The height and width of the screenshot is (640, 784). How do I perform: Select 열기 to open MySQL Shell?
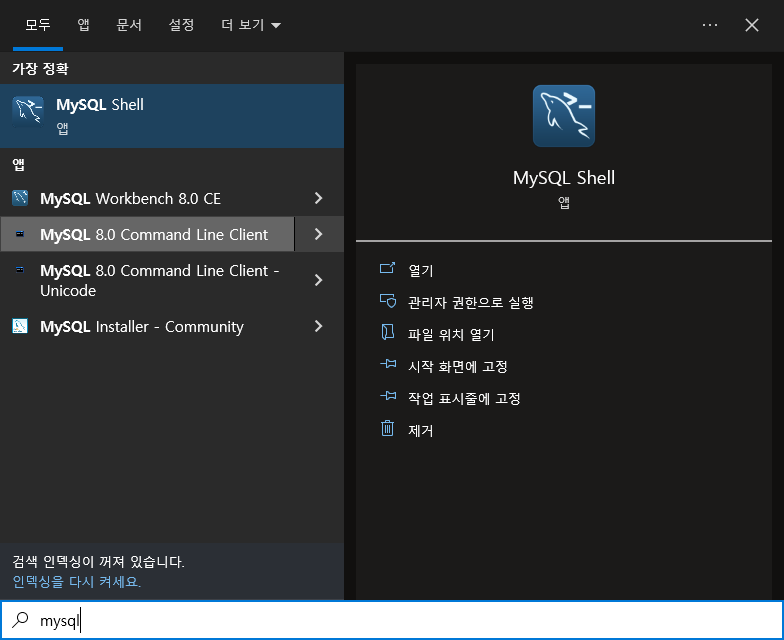[420, 270]
